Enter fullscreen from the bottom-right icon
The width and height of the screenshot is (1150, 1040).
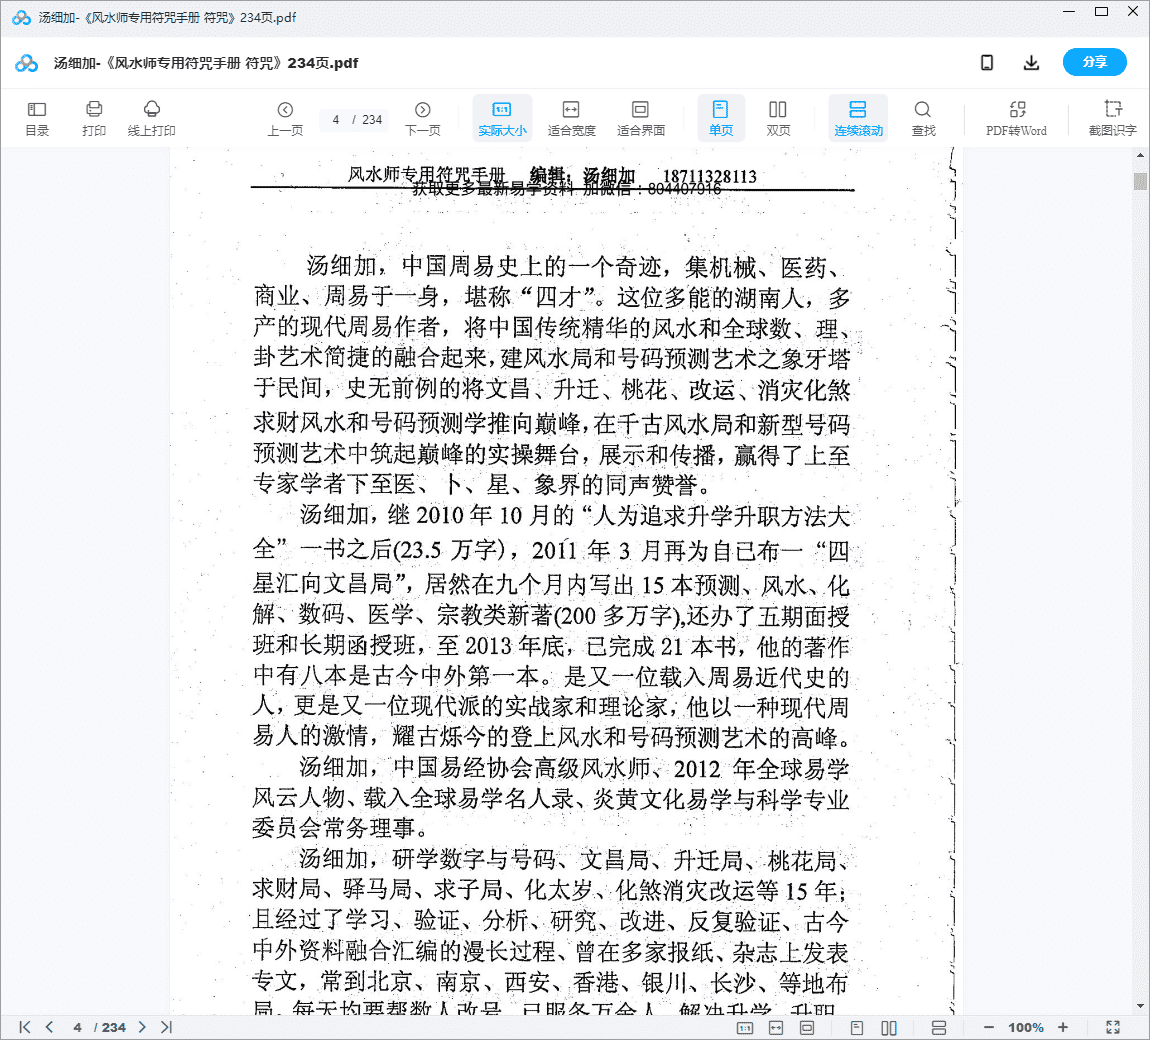(x=1113, y=1027)
